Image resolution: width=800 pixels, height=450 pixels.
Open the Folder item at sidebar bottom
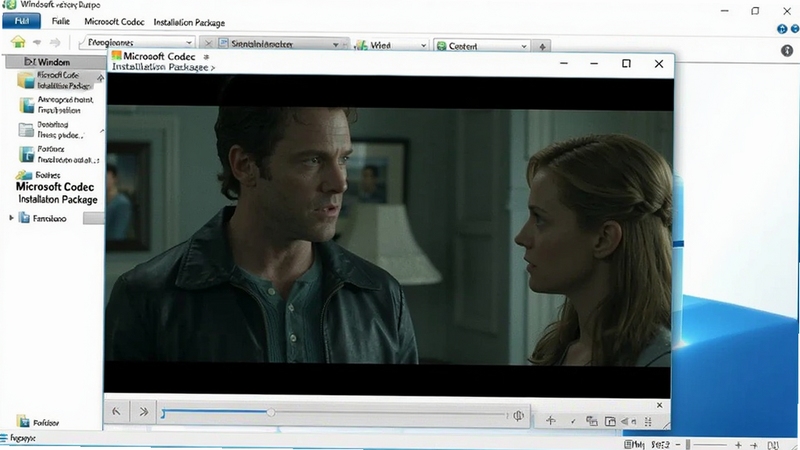click(38, 422)
